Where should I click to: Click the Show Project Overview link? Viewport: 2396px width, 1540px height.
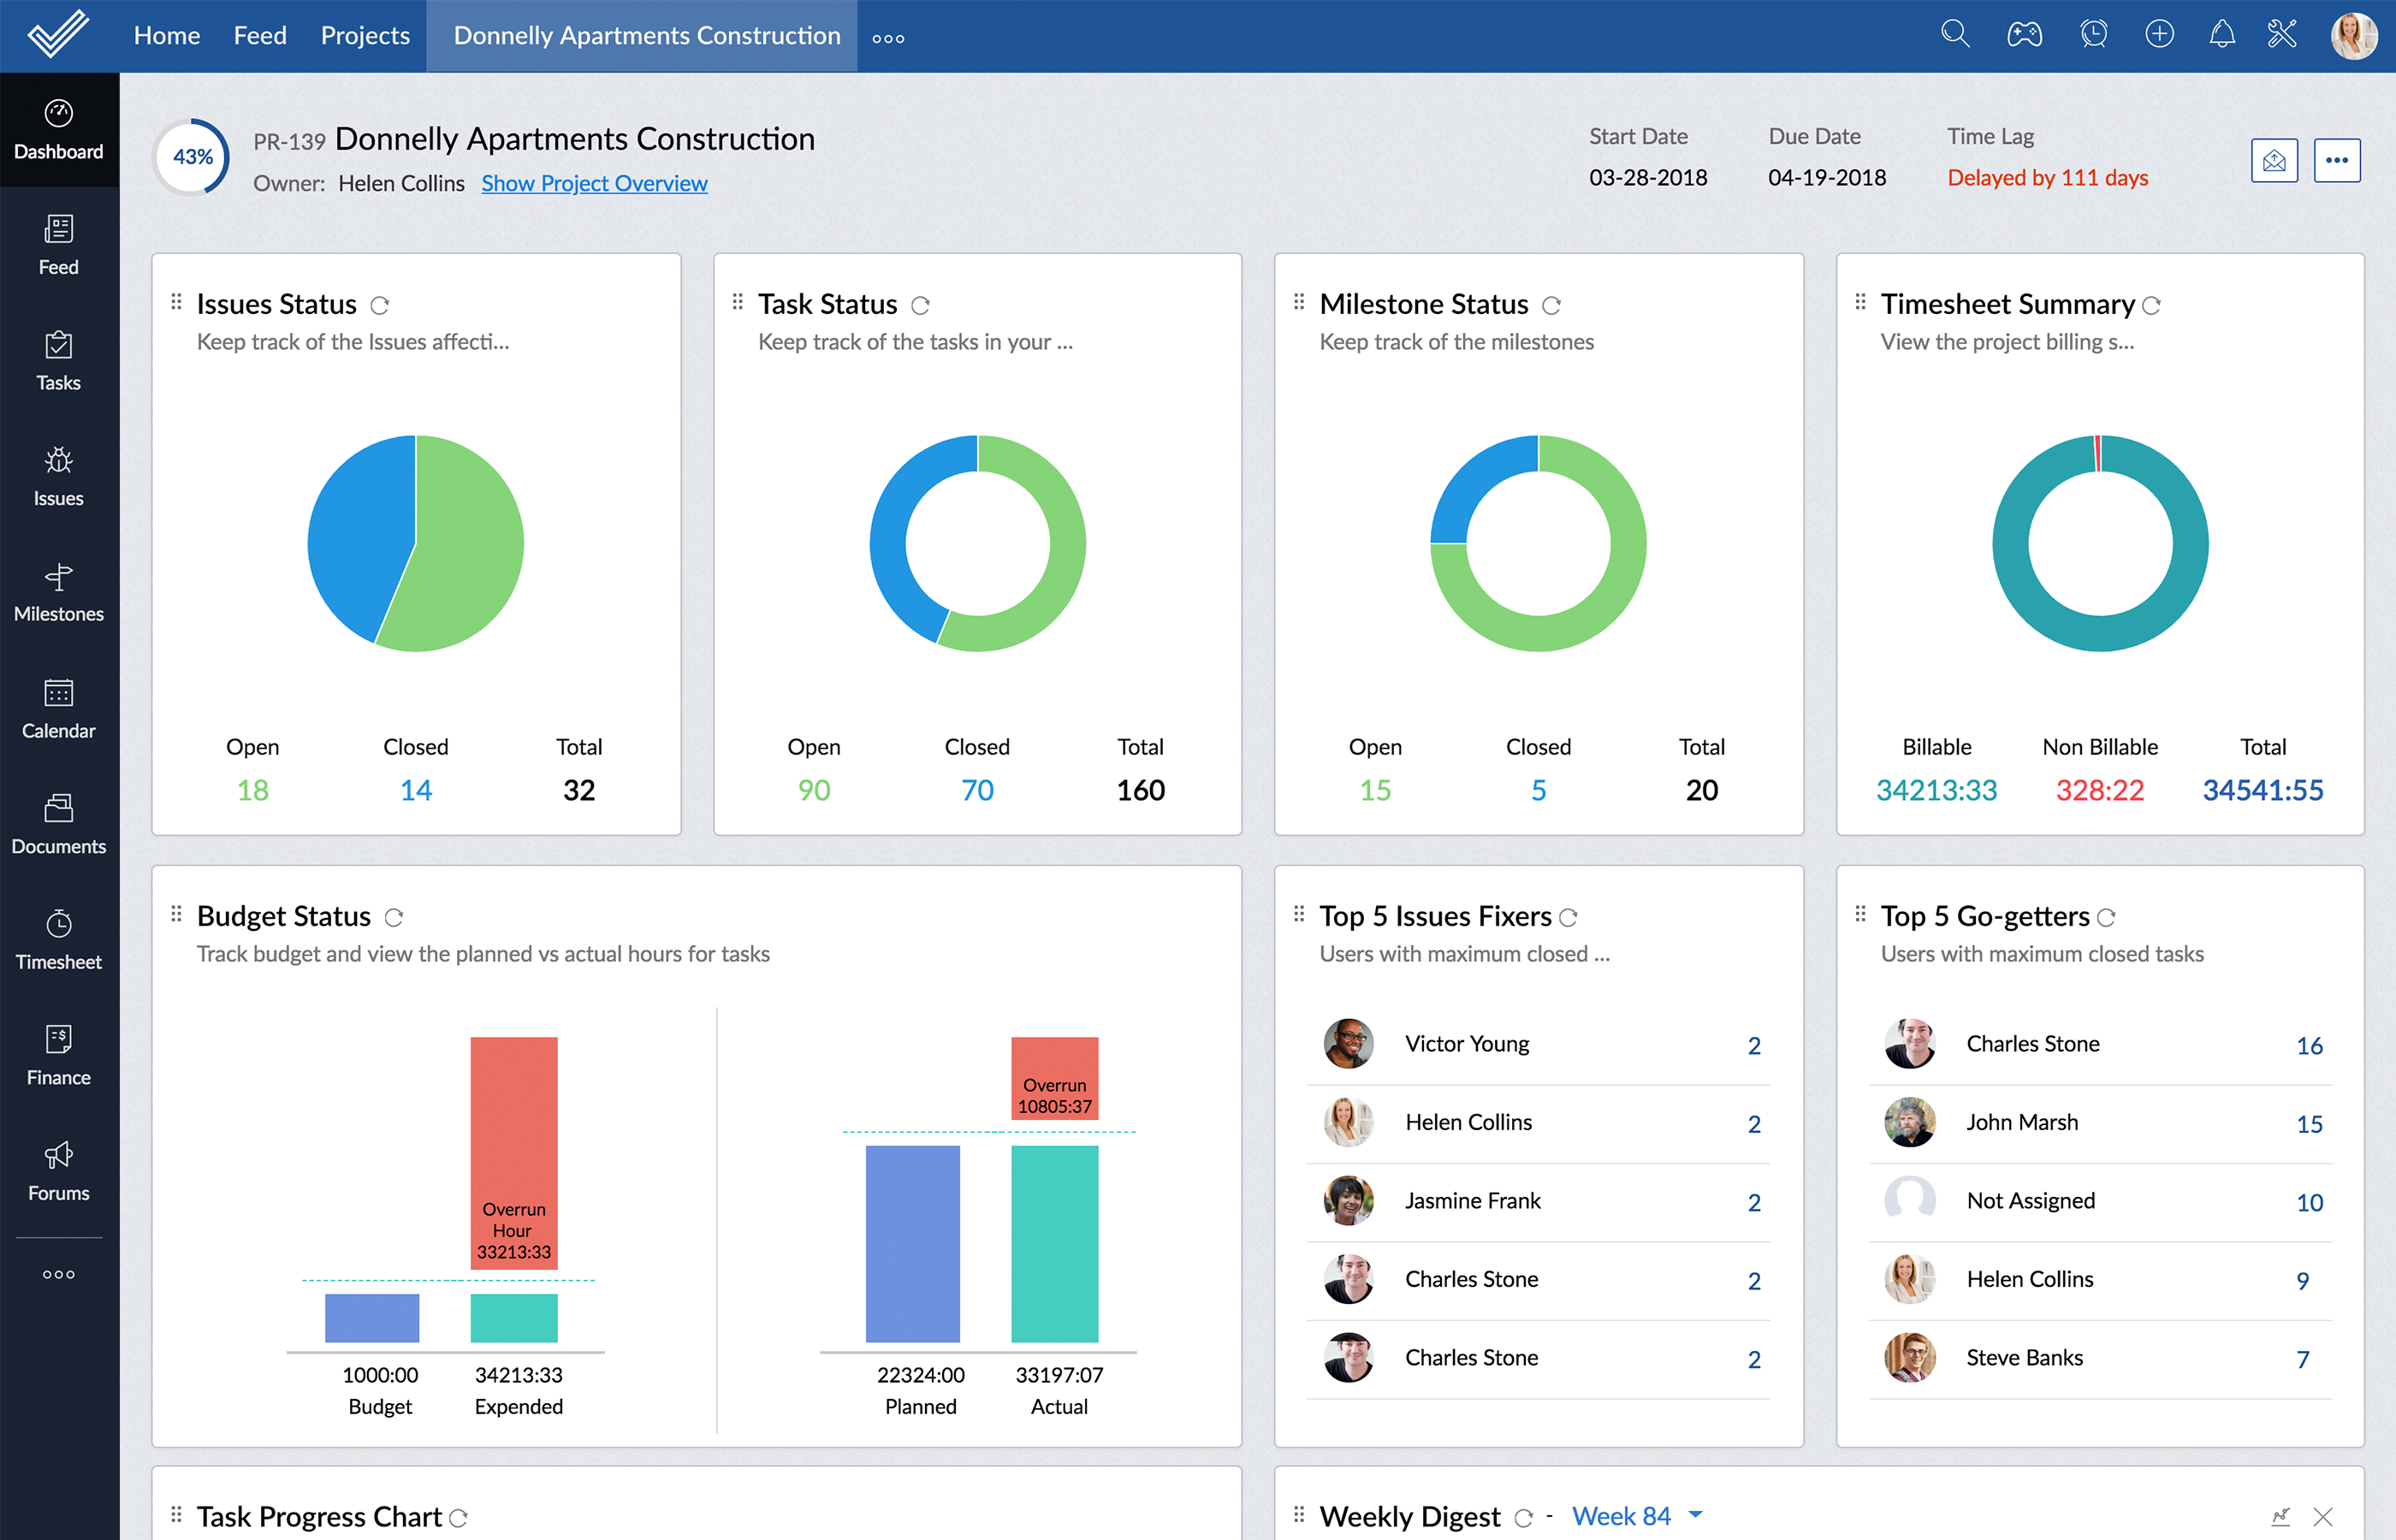tap(594, 183)
